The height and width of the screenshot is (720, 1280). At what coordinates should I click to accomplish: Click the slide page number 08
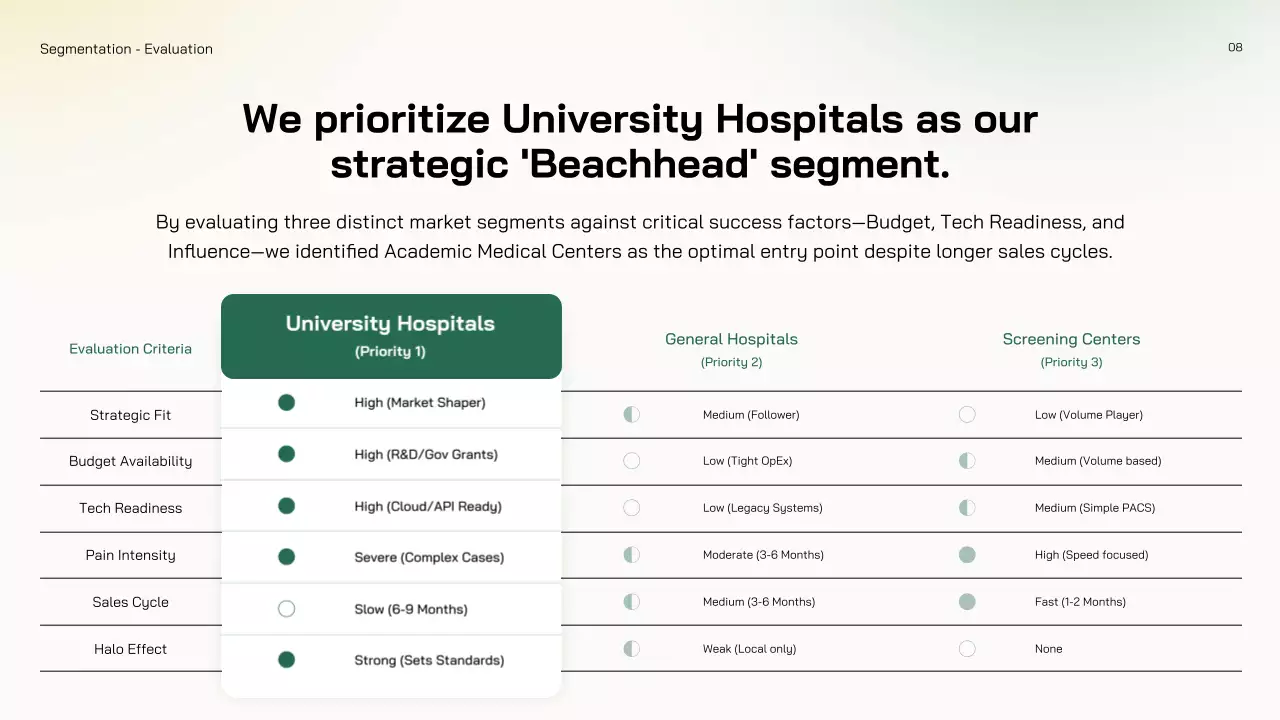[x=1235, y=47]
